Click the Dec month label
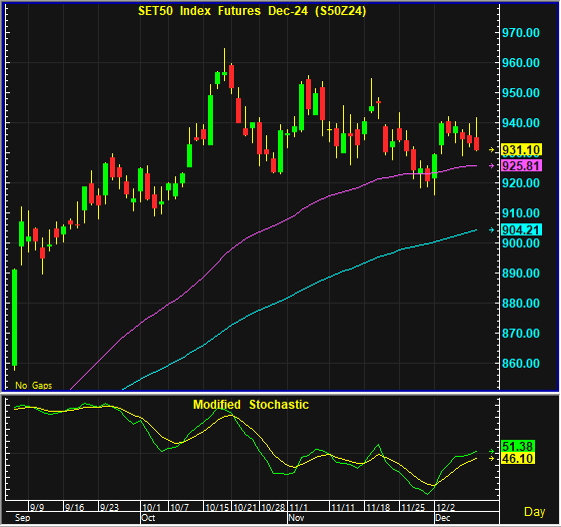Screen dimensions: 561x527 pos(443,518)
